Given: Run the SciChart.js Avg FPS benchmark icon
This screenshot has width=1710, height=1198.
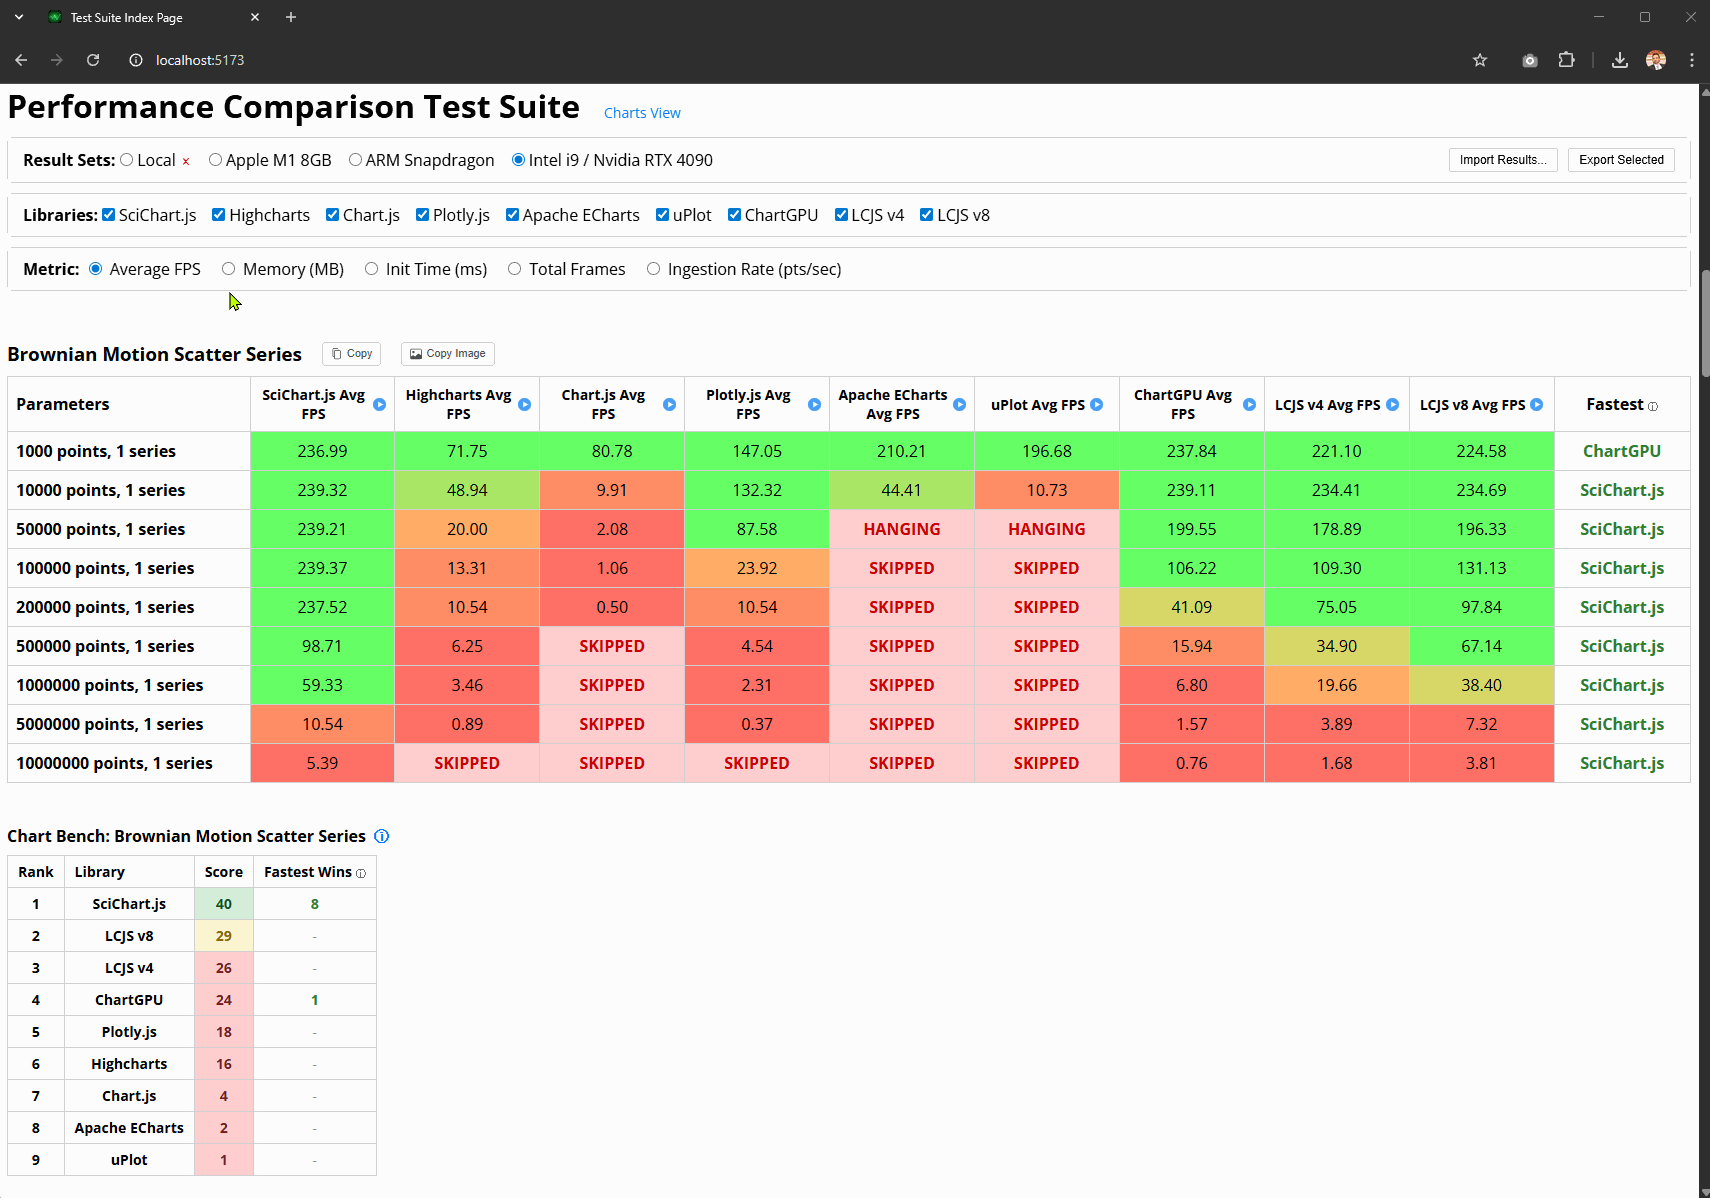Looking at the screenshot, I should (380, 405).
